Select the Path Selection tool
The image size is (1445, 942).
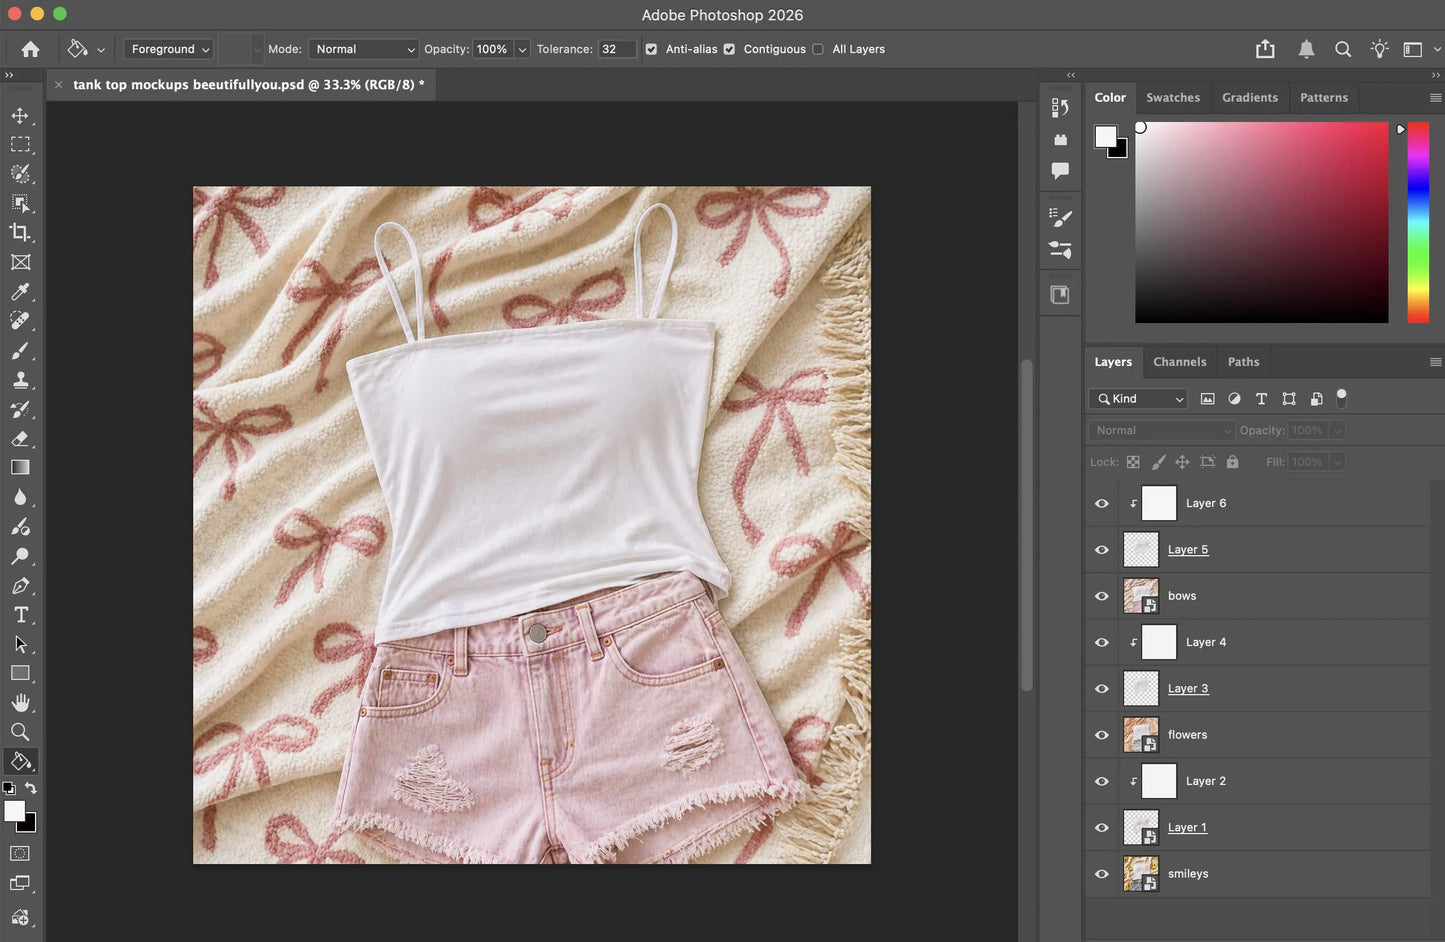20,644
